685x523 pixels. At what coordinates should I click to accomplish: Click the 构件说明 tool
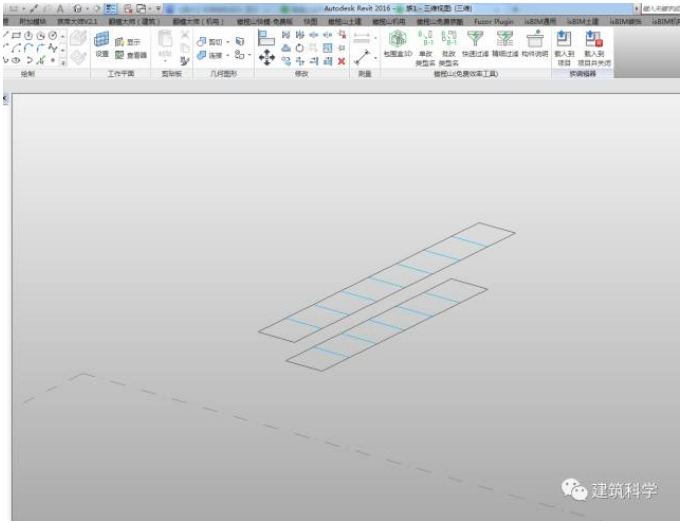pyautogui.click(x=535, y=44)
